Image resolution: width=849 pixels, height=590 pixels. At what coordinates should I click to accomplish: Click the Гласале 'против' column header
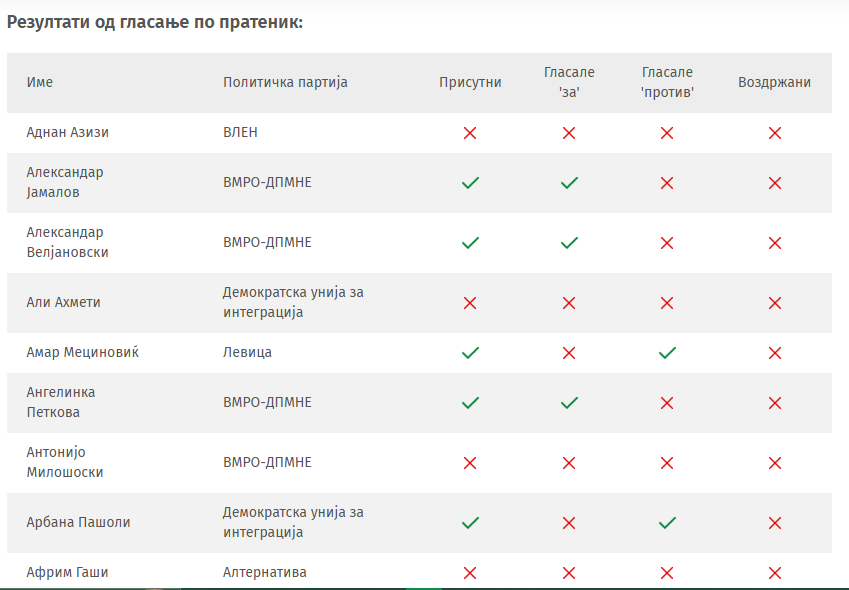click(x=667, y=82)
